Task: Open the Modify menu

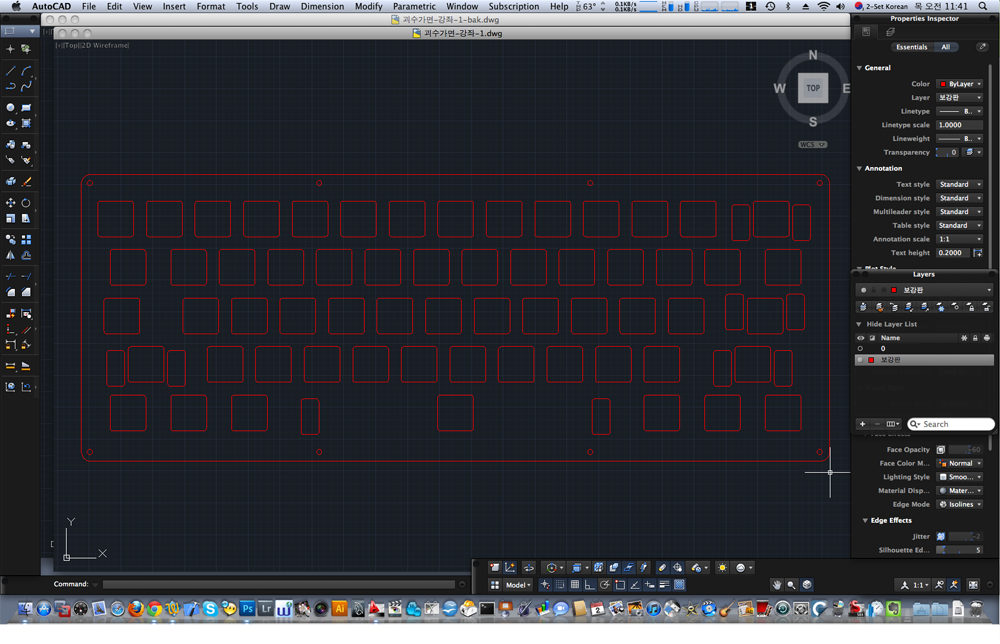Action: click(368, 6)
